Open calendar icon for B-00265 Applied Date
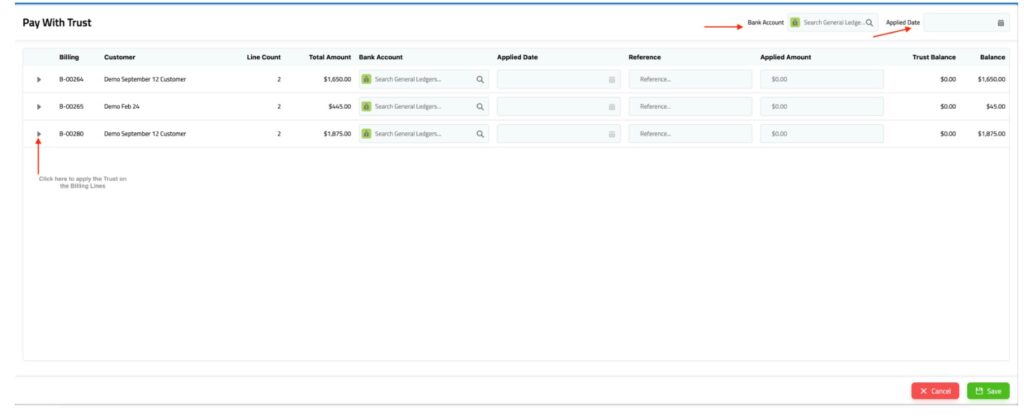The image size is (1024, 416). pyautogui.click(x=612, y=106)
